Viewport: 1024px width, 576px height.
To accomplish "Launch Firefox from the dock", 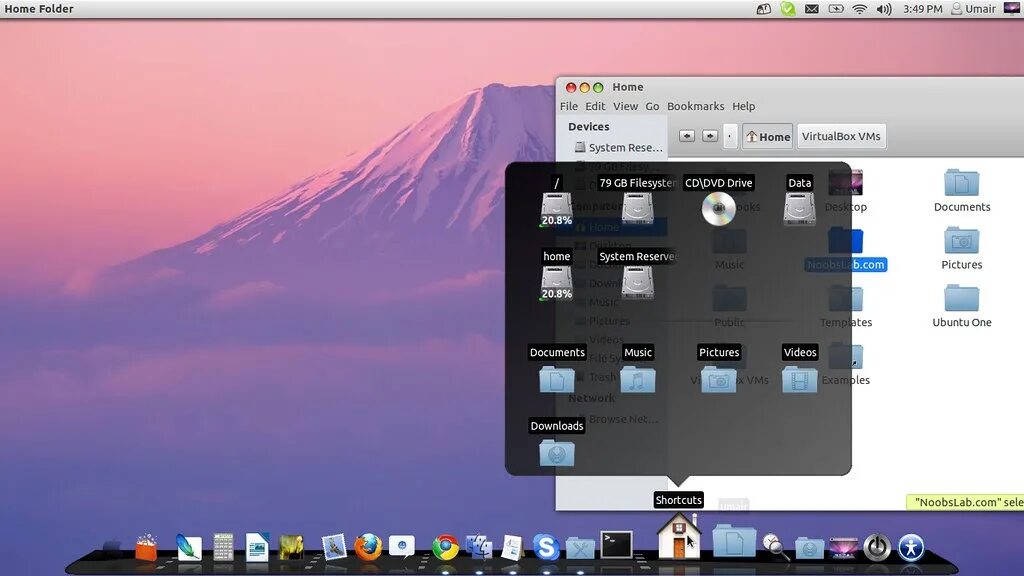I will click(x=368, y=547).
